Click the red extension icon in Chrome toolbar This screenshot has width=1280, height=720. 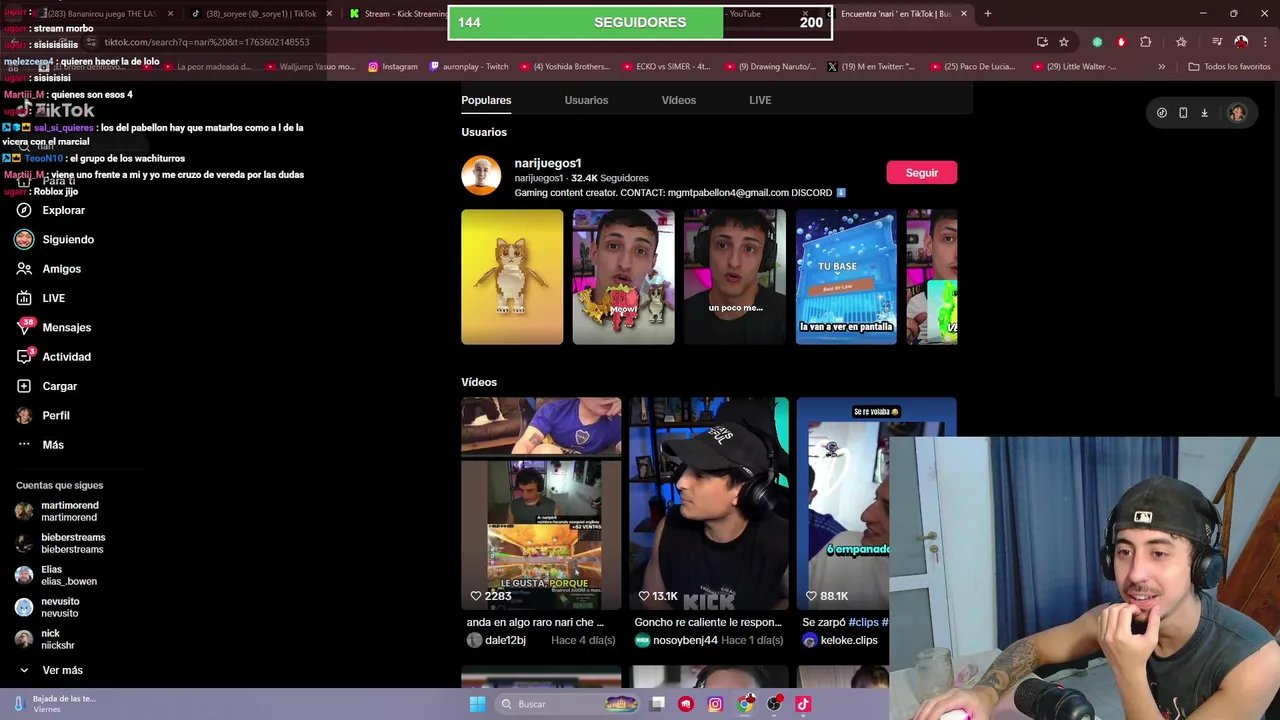pyautogui.click(x=1121, y=42)
